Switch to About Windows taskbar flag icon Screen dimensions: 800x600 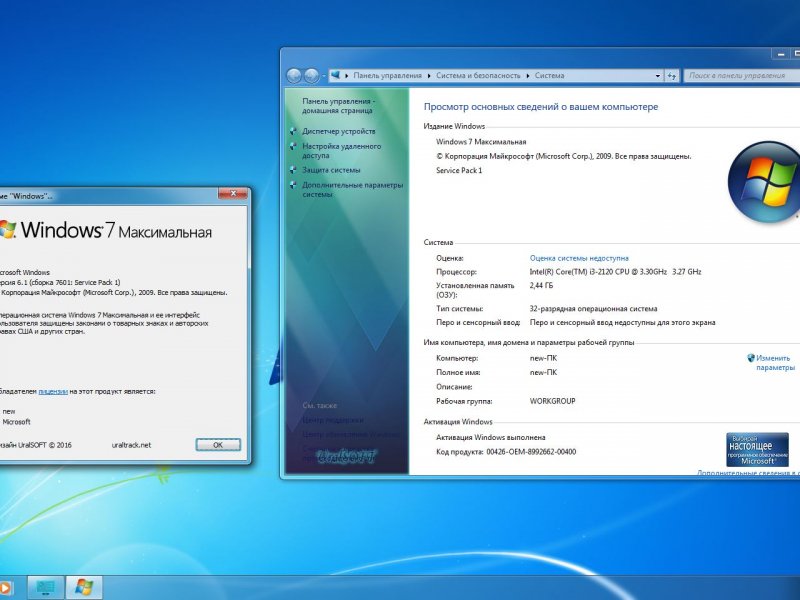point(84,587)
